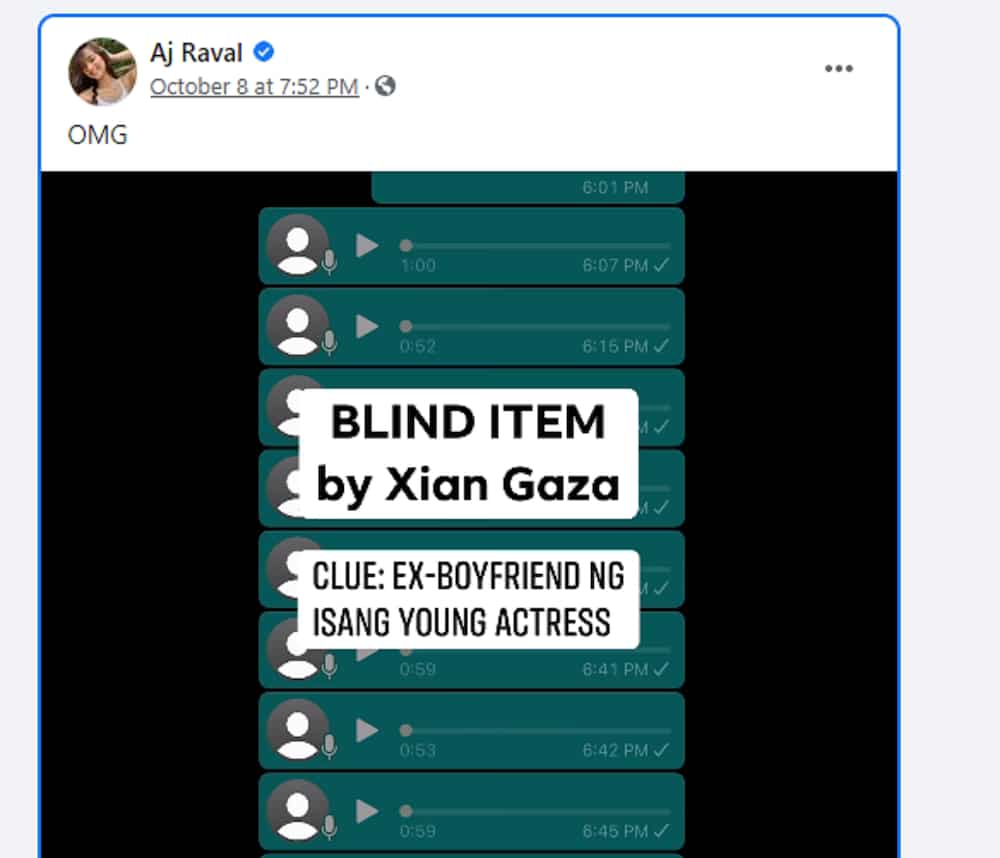Click the globe public audience icon
Image resolution: width=1000 pixels, height=858 pixels.
coord(385,85)
